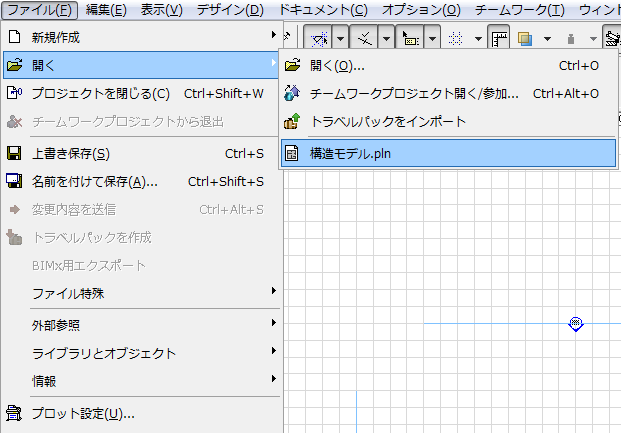Click the greyed Gravity weight icon

tap(571, 39)
